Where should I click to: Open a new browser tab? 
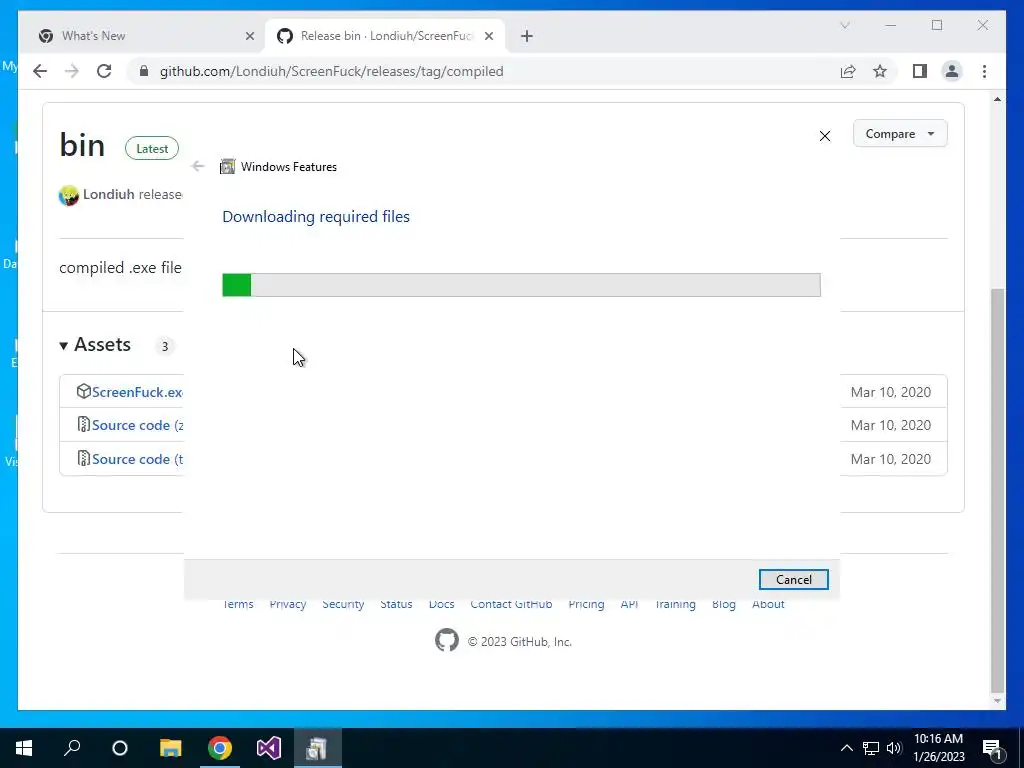click(x=527, y=36)
